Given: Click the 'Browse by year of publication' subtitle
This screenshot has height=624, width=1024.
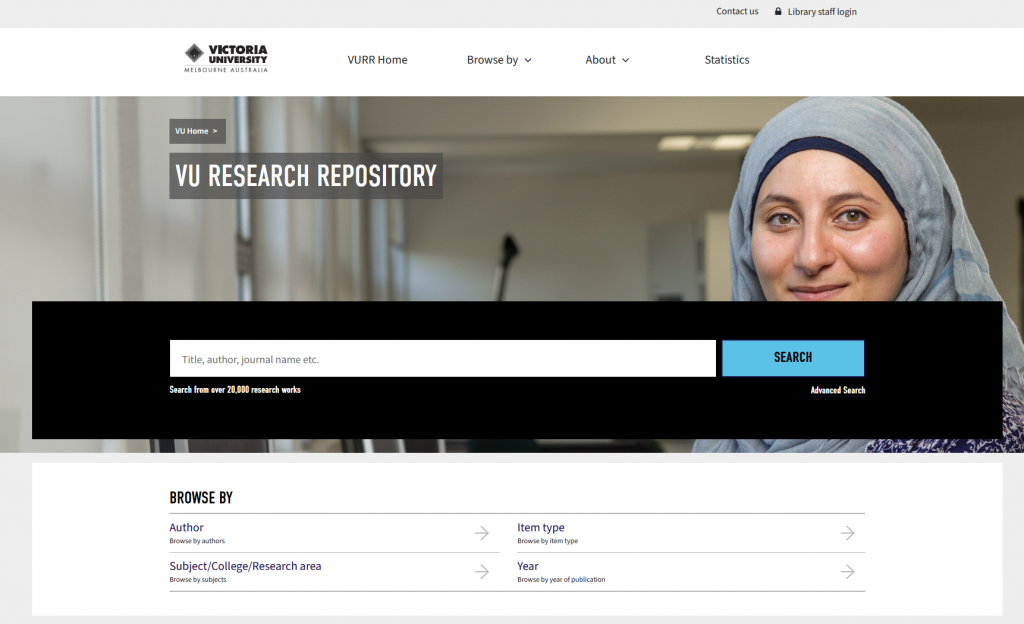Looking at the screenshot, I should click(561, 580).
